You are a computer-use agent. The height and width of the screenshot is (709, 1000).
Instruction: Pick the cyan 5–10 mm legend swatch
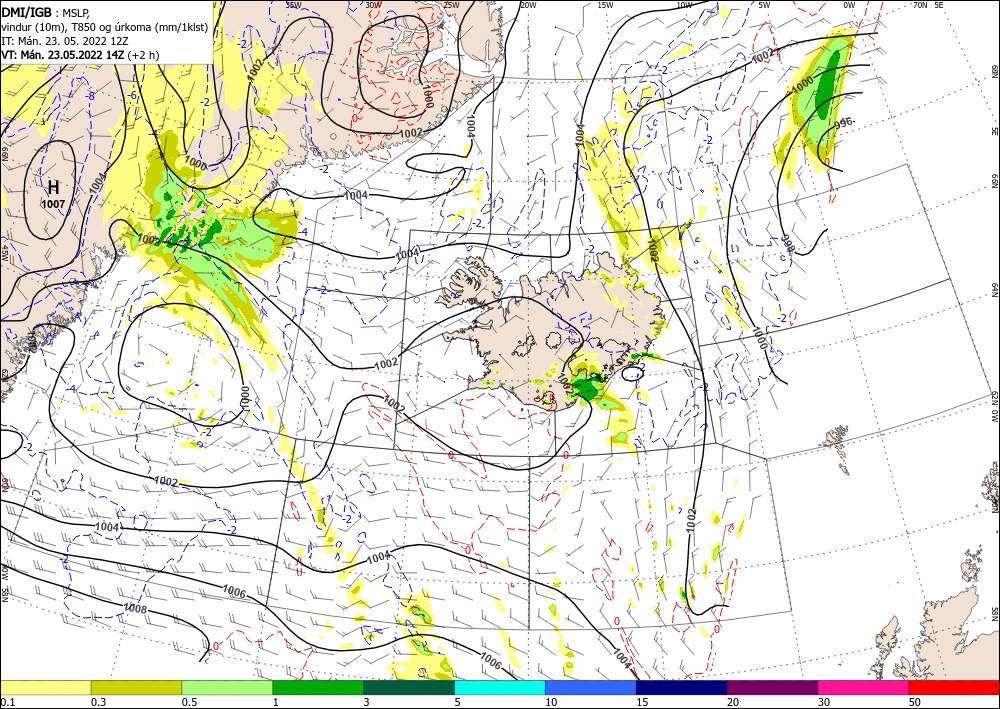(x=500, y=687)
